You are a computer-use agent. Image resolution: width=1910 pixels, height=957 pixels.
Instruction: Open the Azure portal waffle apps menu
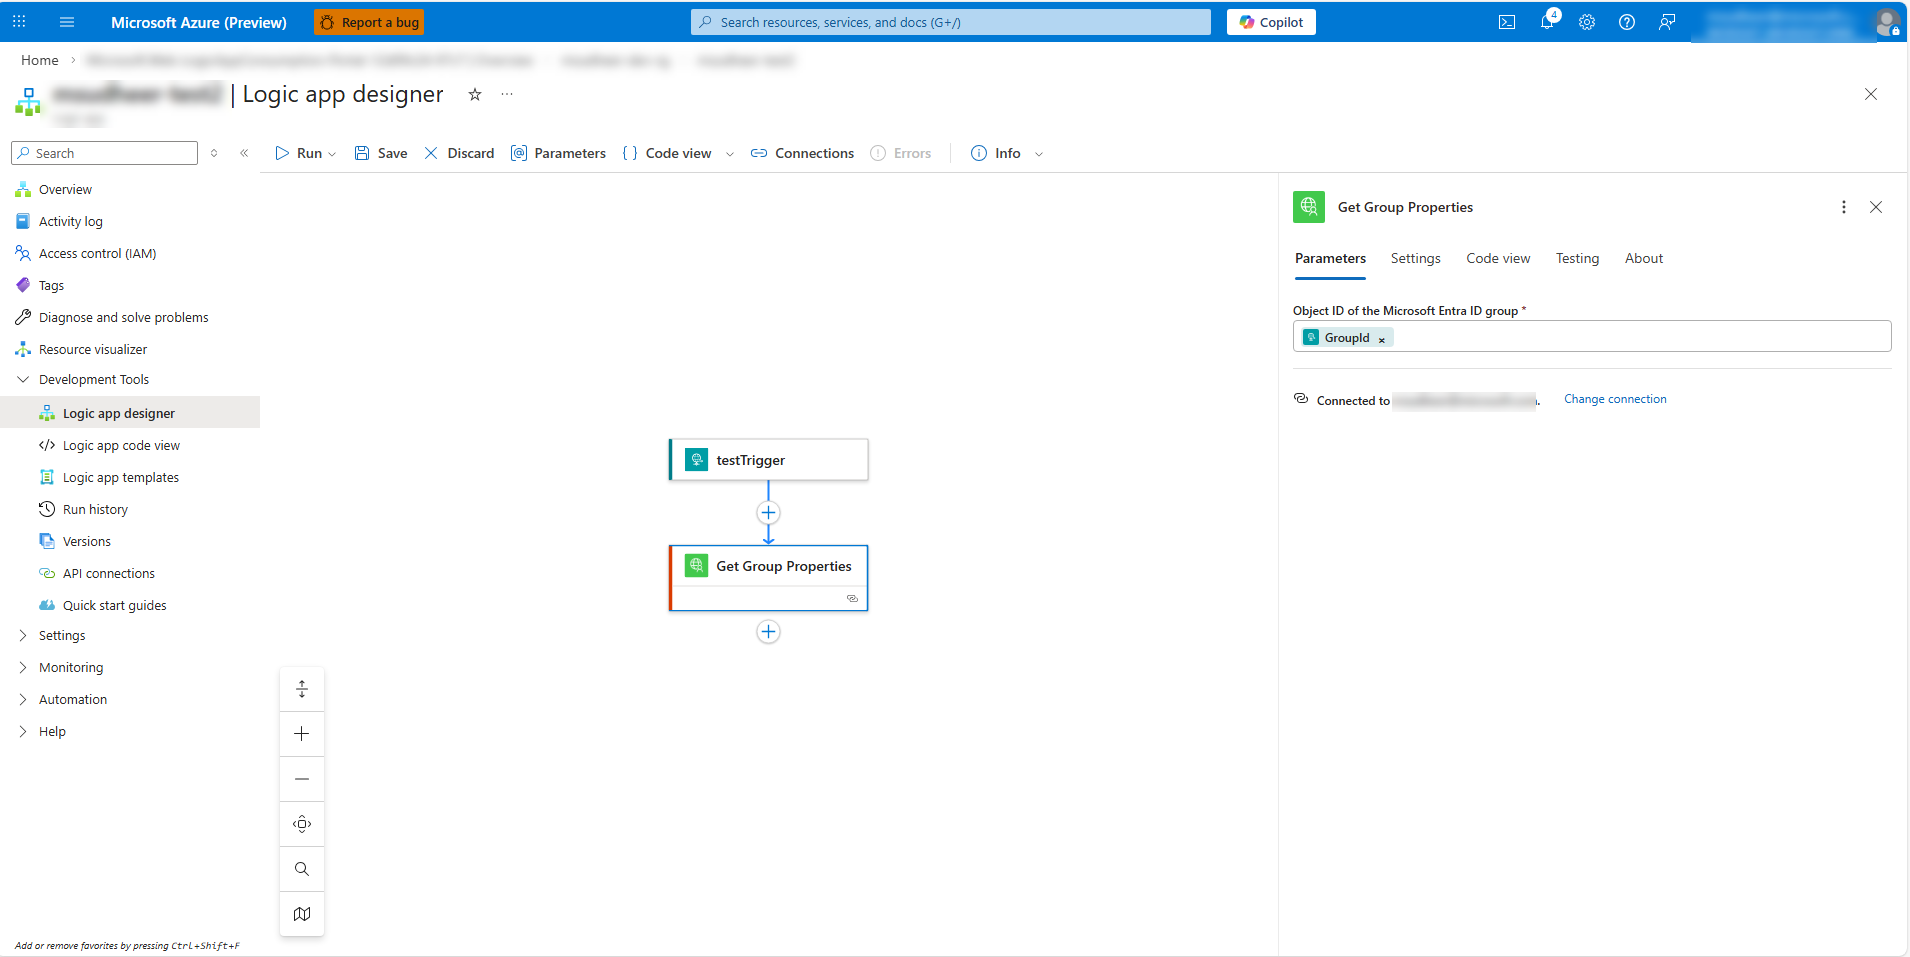(19, 22)
